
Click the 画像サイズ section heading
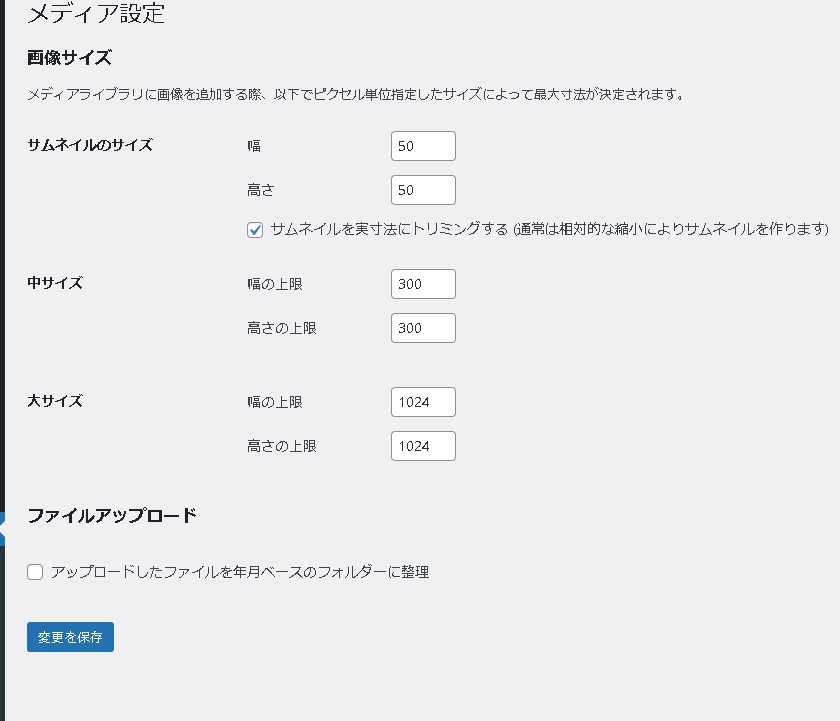pos(70,57)
